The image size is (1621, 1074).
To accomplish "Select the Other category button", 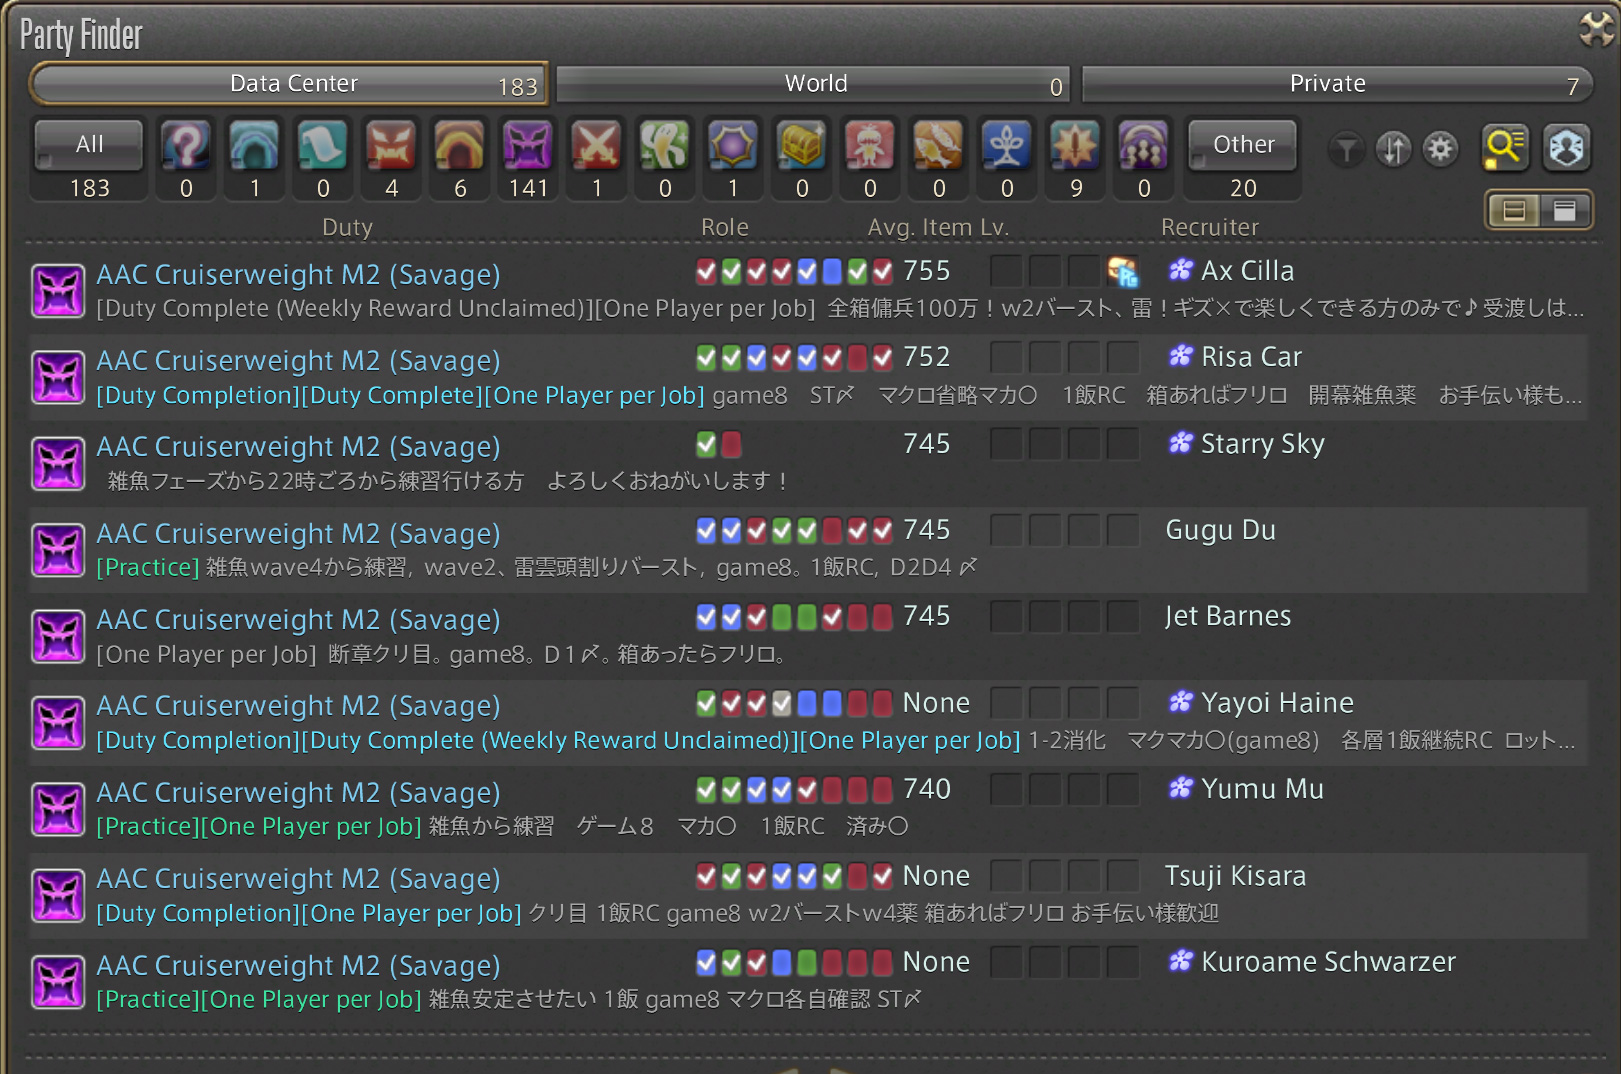I will coord(1243,146).
